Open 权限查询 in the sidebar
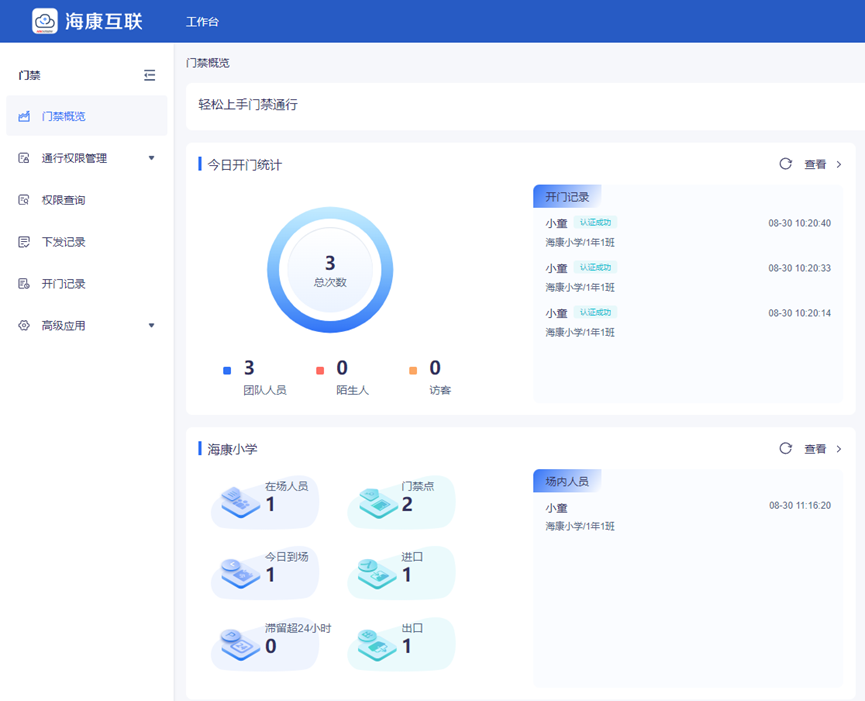 click(63, 200)
